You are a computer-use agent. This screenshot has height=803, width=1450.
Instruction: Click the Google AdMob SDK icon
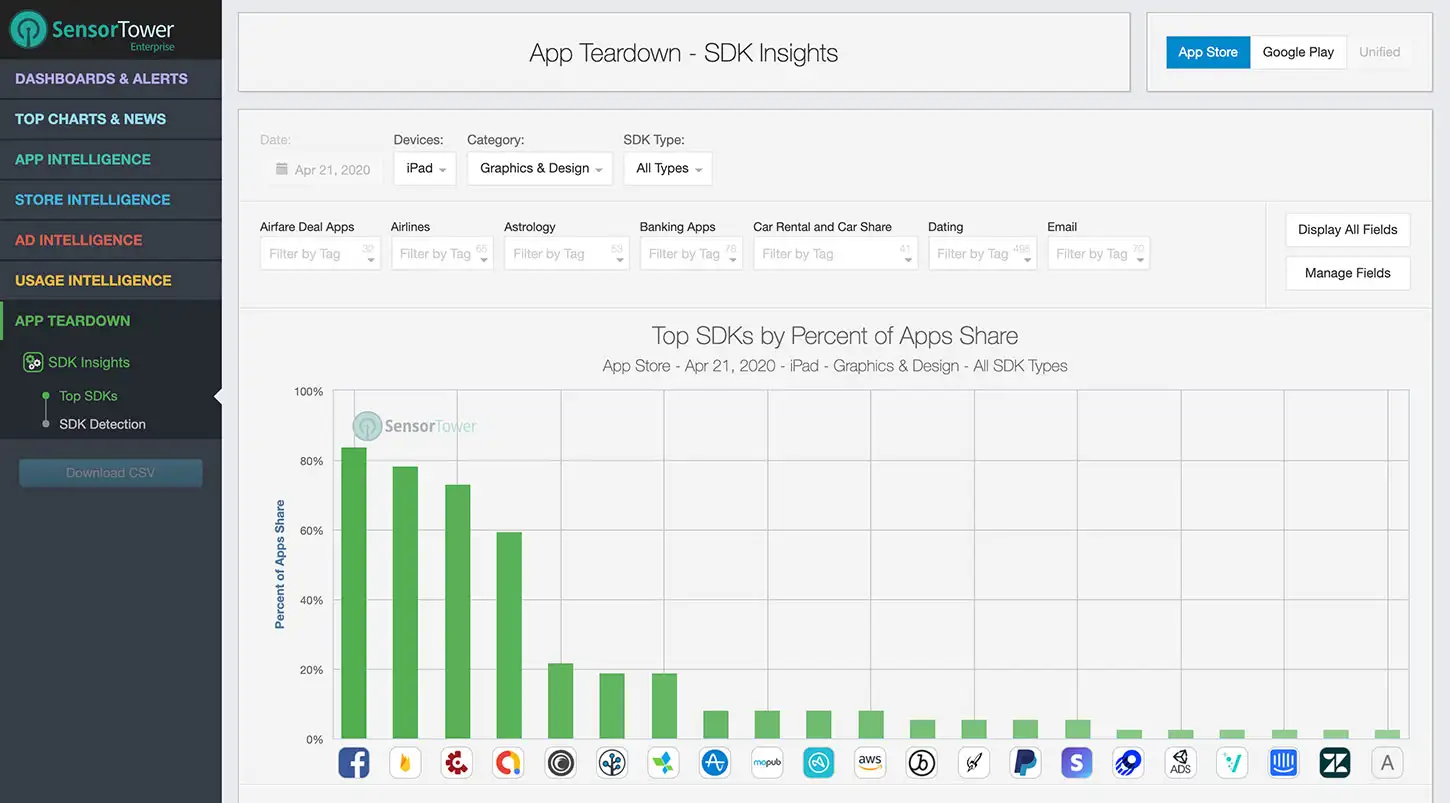(509, 763)
